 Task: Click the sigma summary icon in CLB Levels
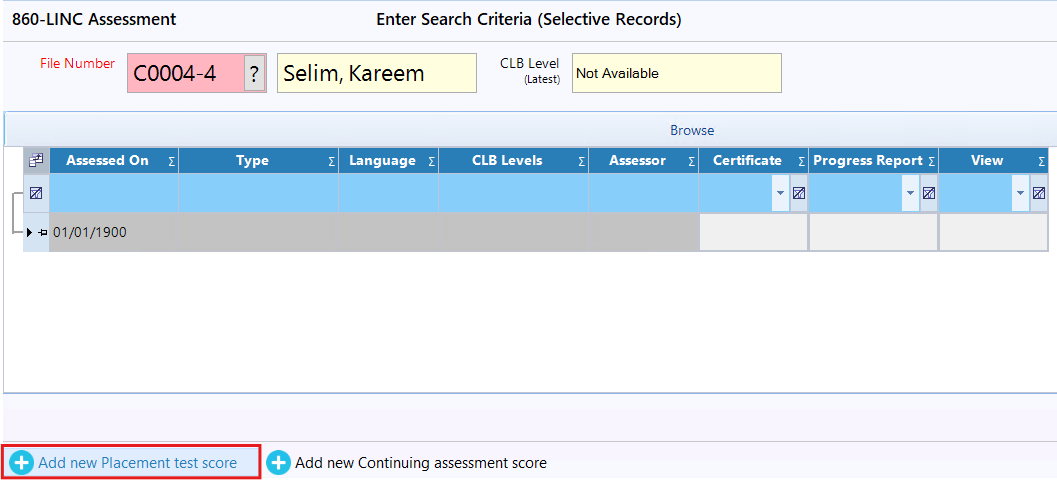581,161
